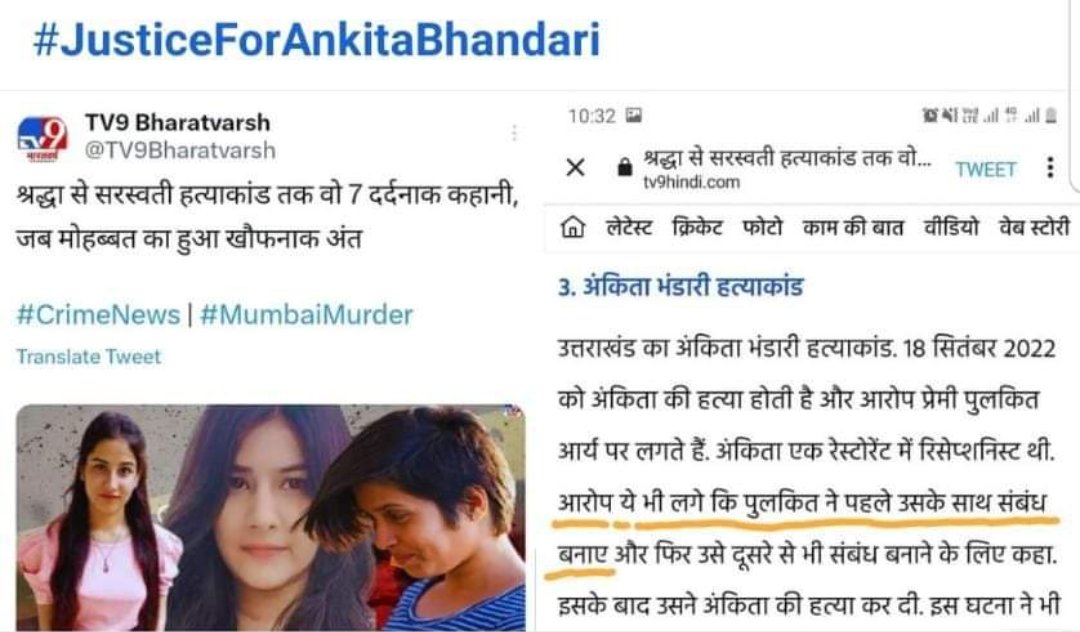Tap the image notification icon in status bar
This screenshot has width=1080, height=632.
click(x=634, y=115)
